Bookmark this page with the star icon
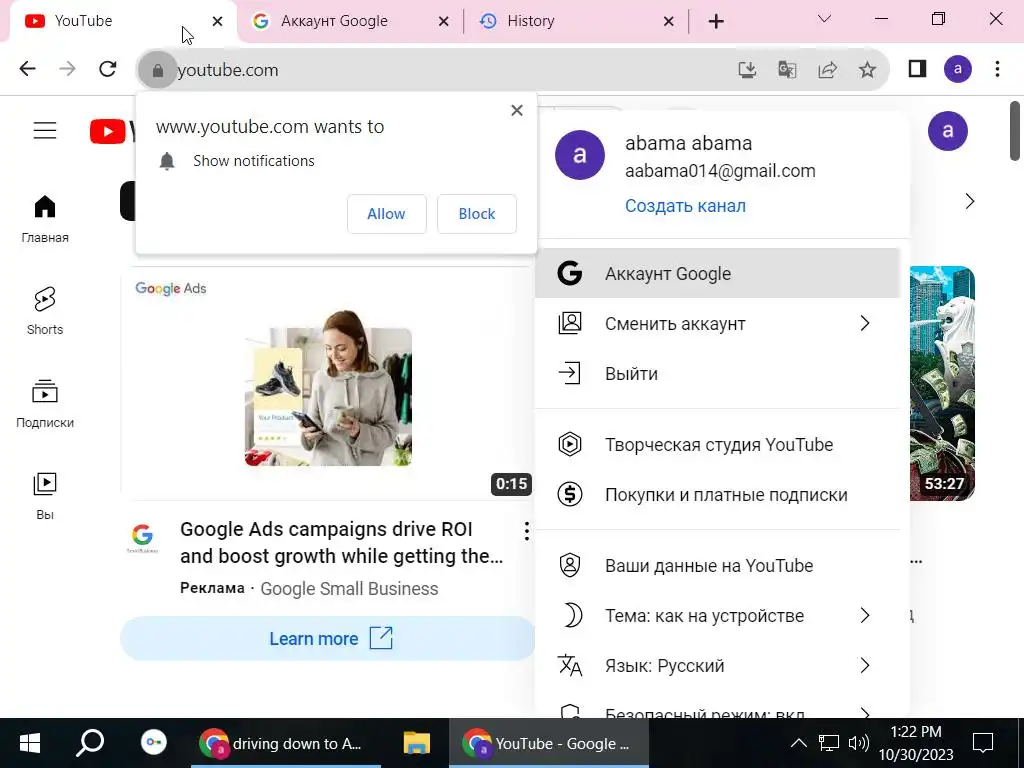The width and height of the screenshot is (1024, 768). 867,69
